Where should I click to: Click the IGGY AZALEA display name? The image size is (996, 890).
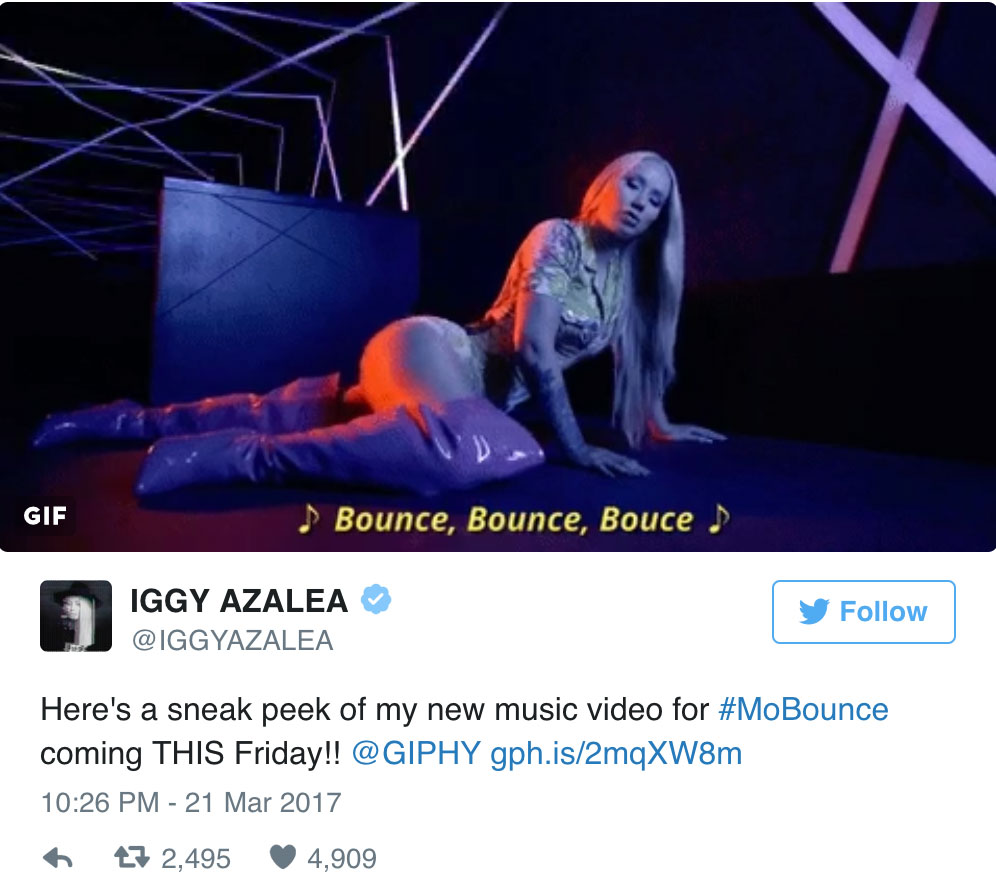coord(239,601)
